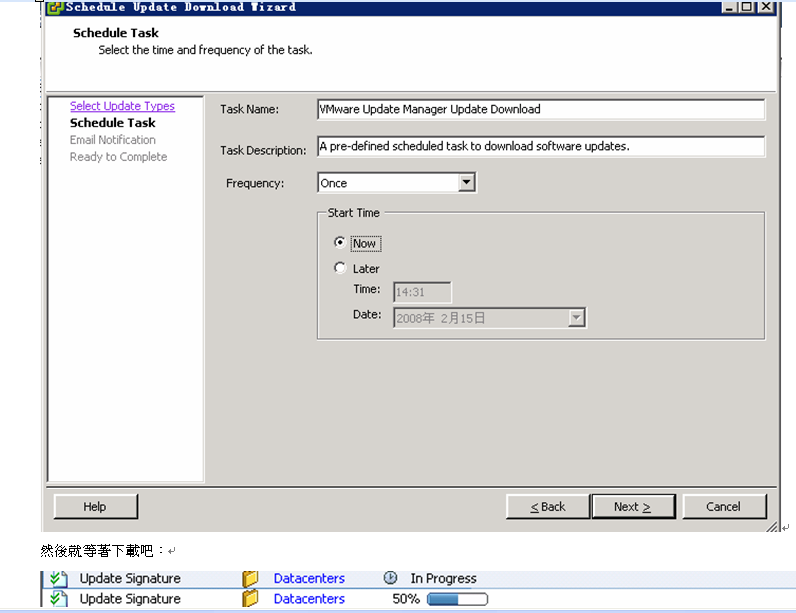The image size is (796, 613).
Task: Select the Now start time radio button
Action: coord(340,242)
